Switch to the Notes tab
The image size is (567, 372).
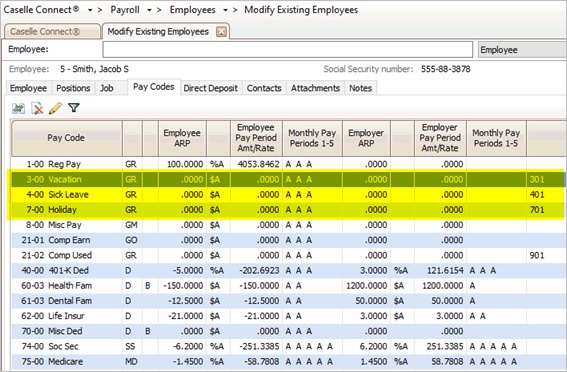[361, 88]
